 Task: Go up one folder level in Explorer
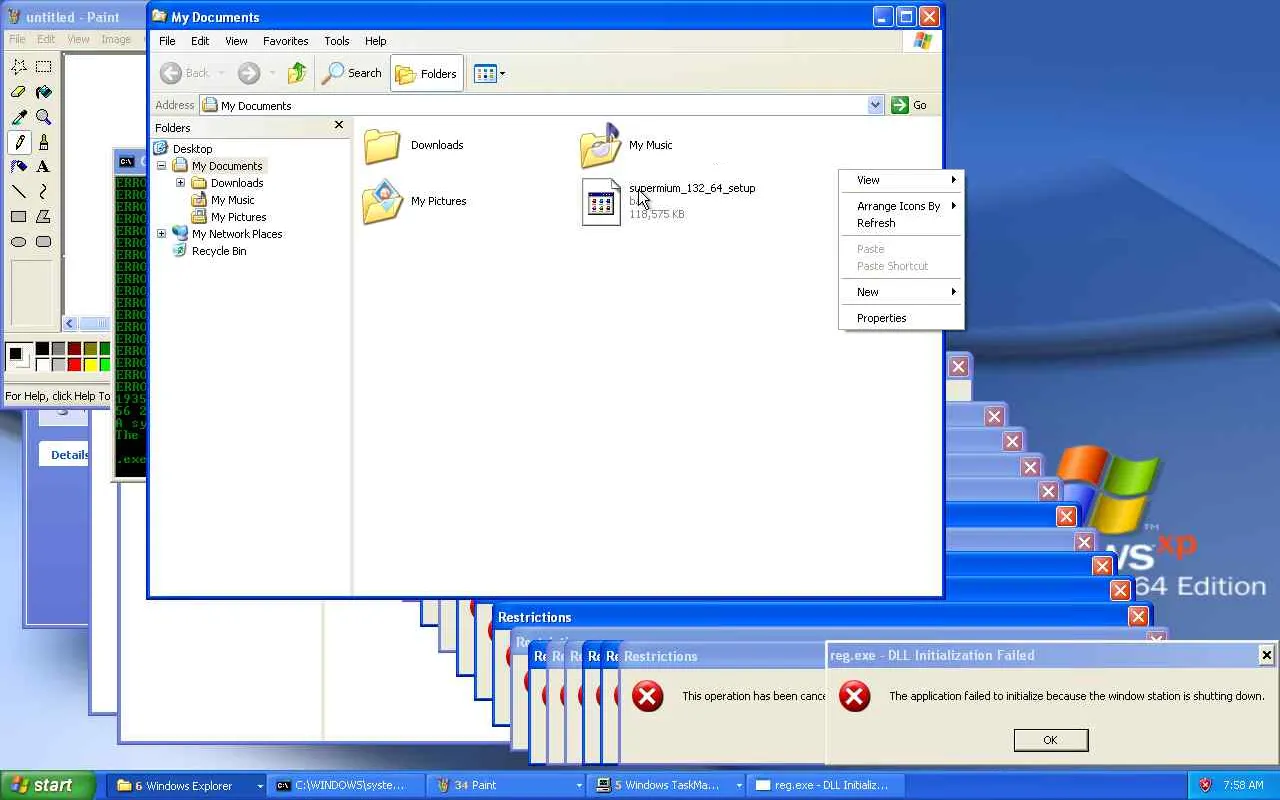(297, 73)
